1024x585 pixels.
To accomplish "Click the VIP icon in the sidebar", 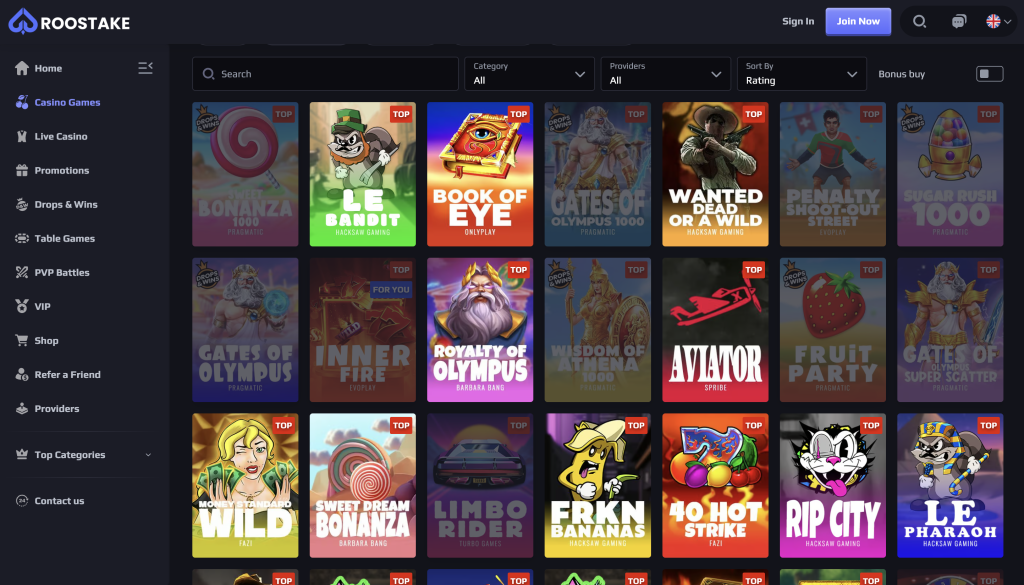I will coord(22,306).
